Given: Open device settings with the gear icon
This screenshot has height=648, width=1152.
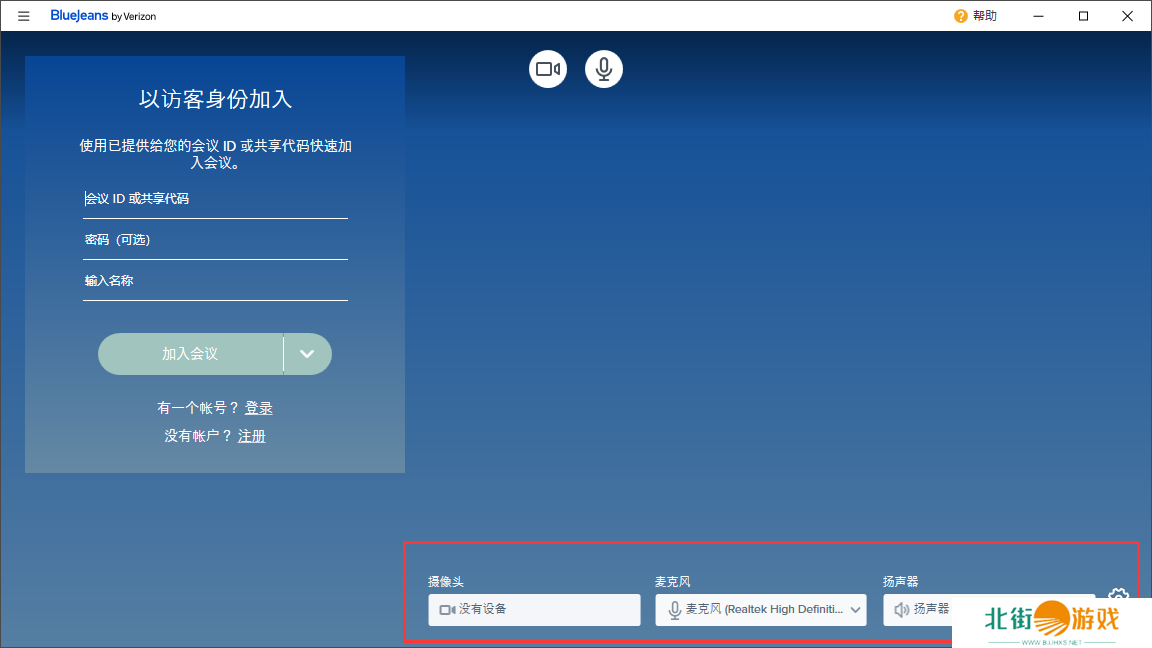Looking at the screenshot, I should tap(1118, 596).
